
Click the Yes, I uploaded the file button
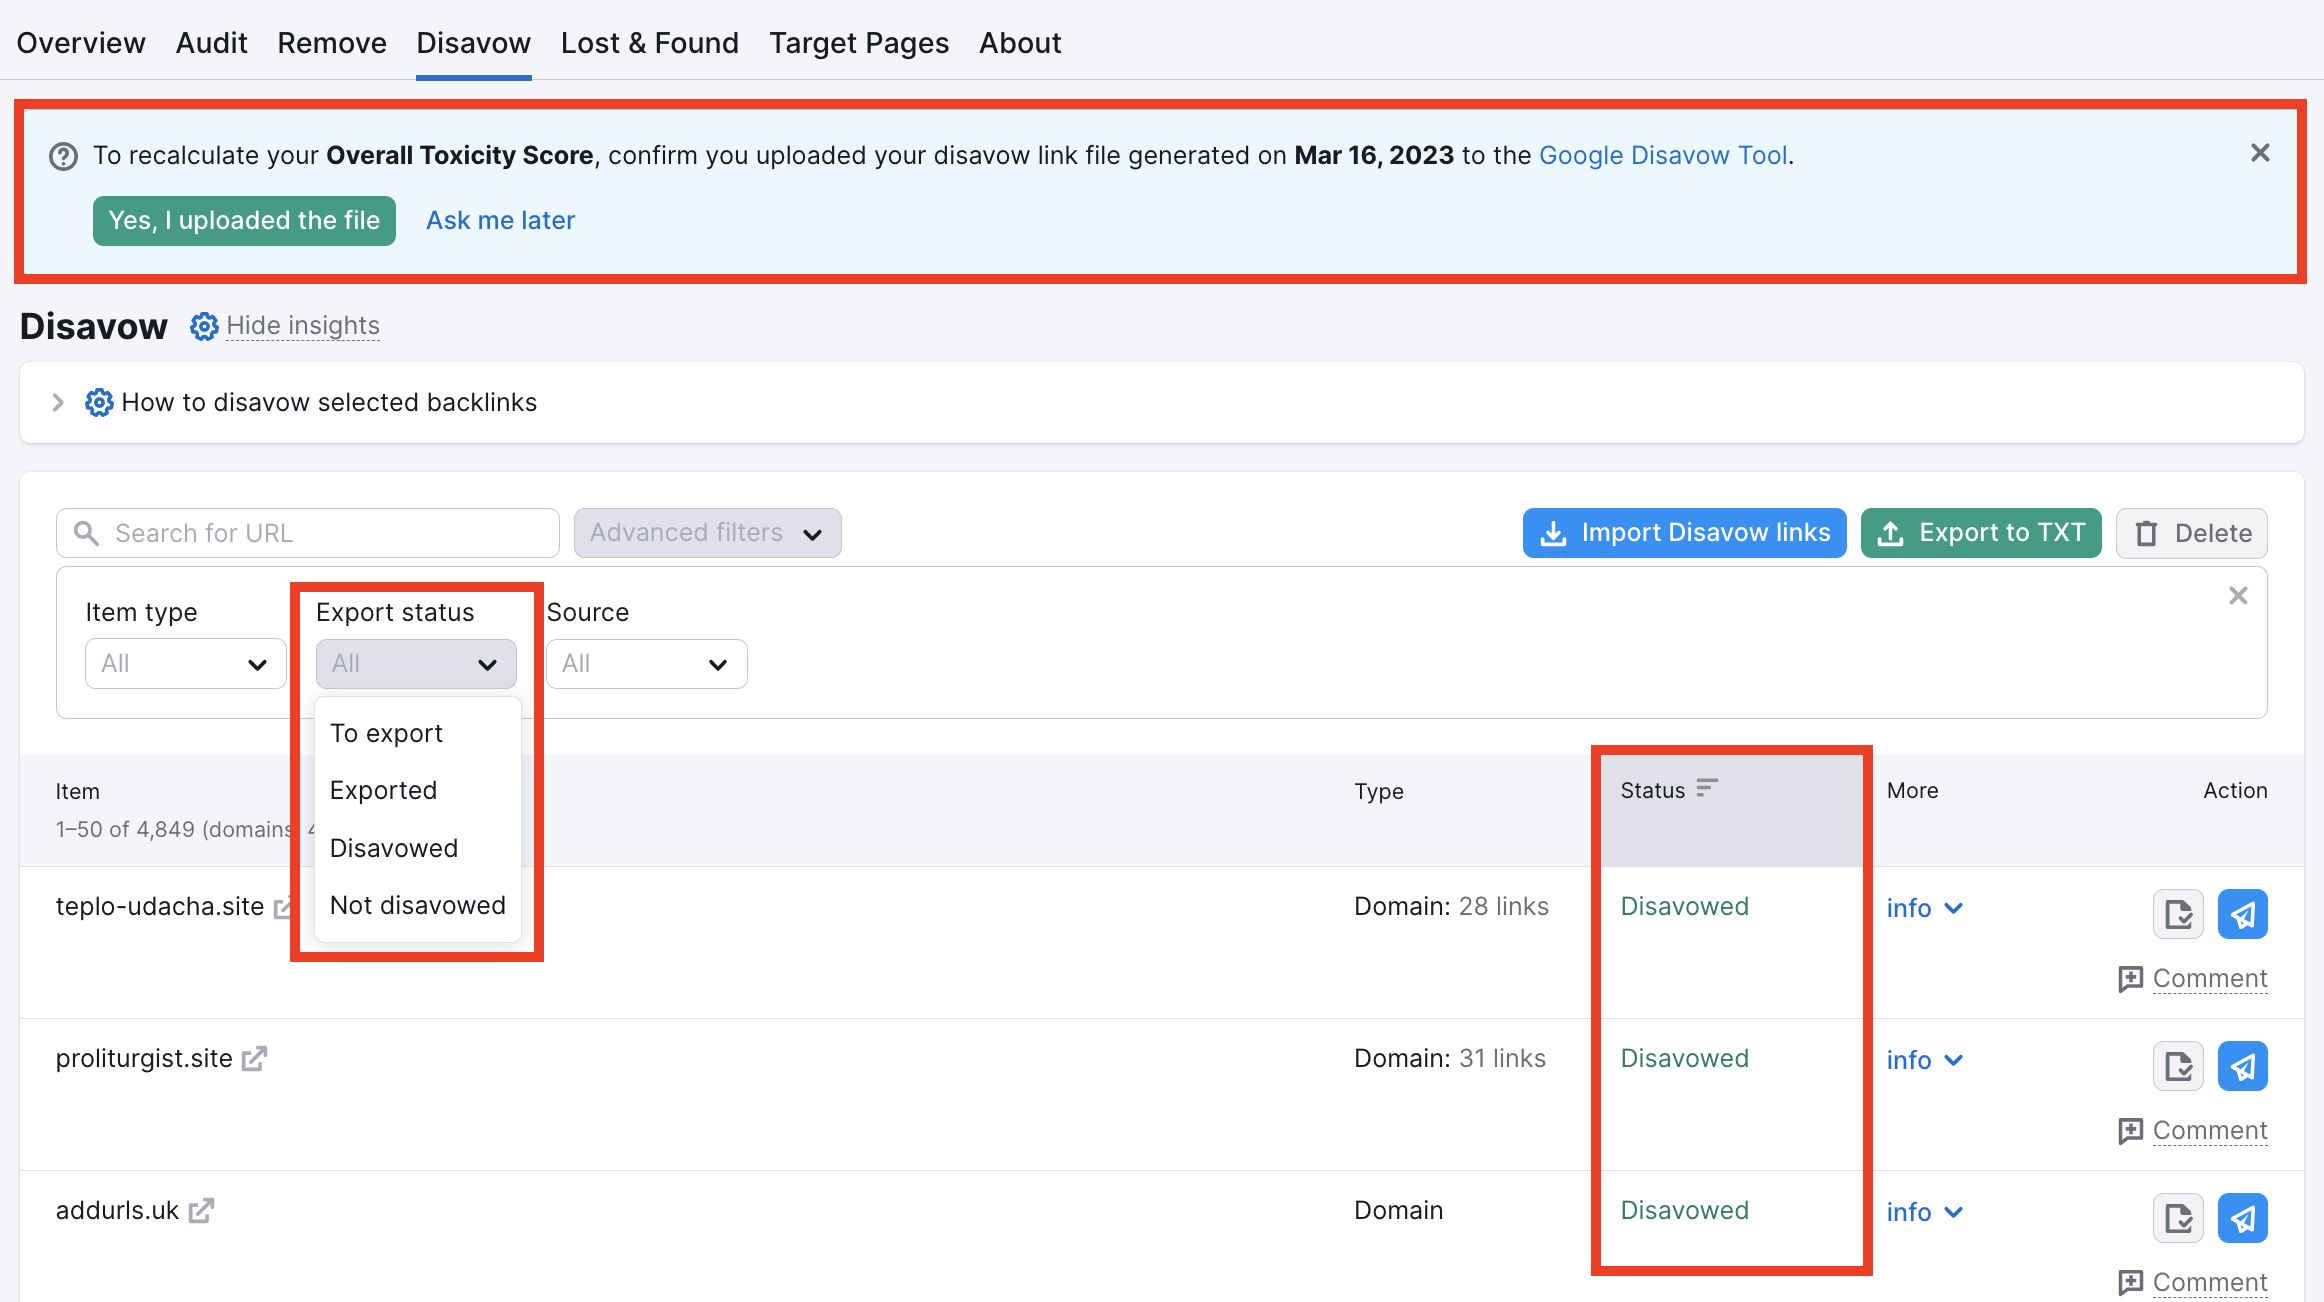[x=243, y=220]
